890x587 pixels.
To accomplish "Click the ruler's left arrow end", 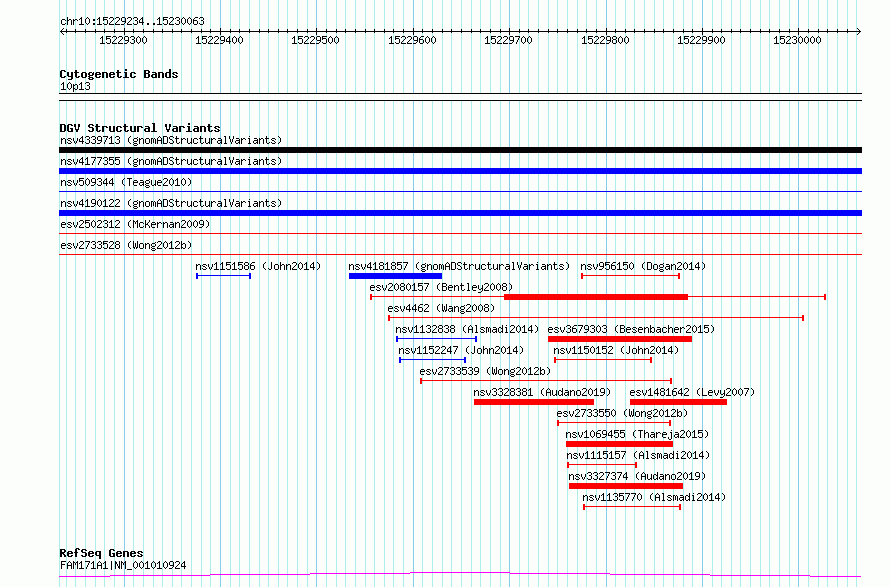I will pos(62,32).
